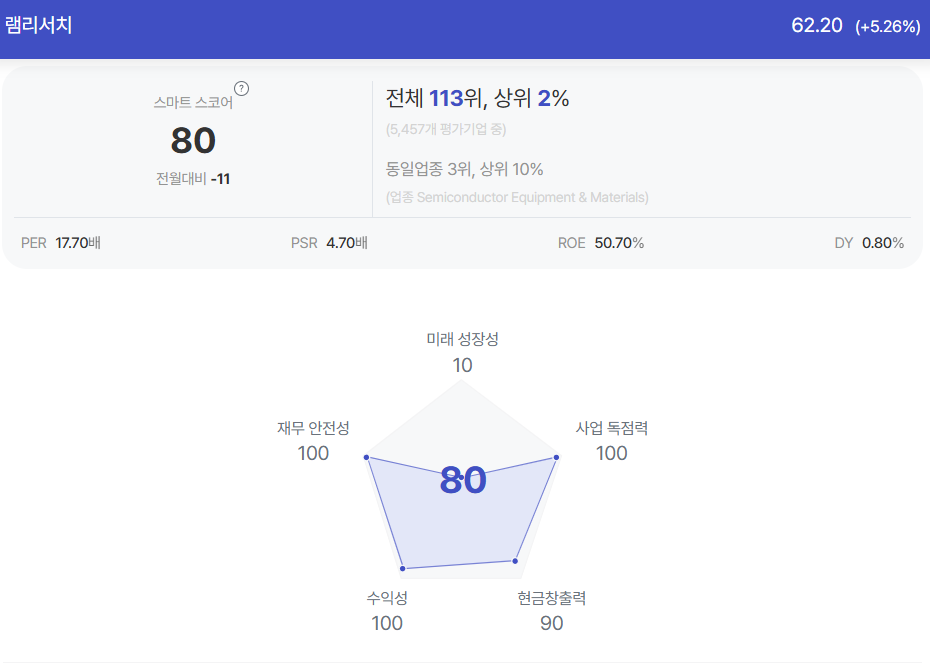Click the 램리서치 stock name in header
Image resolution: width=930 pixels, height=663 pixels.
(x=39, y=26)
